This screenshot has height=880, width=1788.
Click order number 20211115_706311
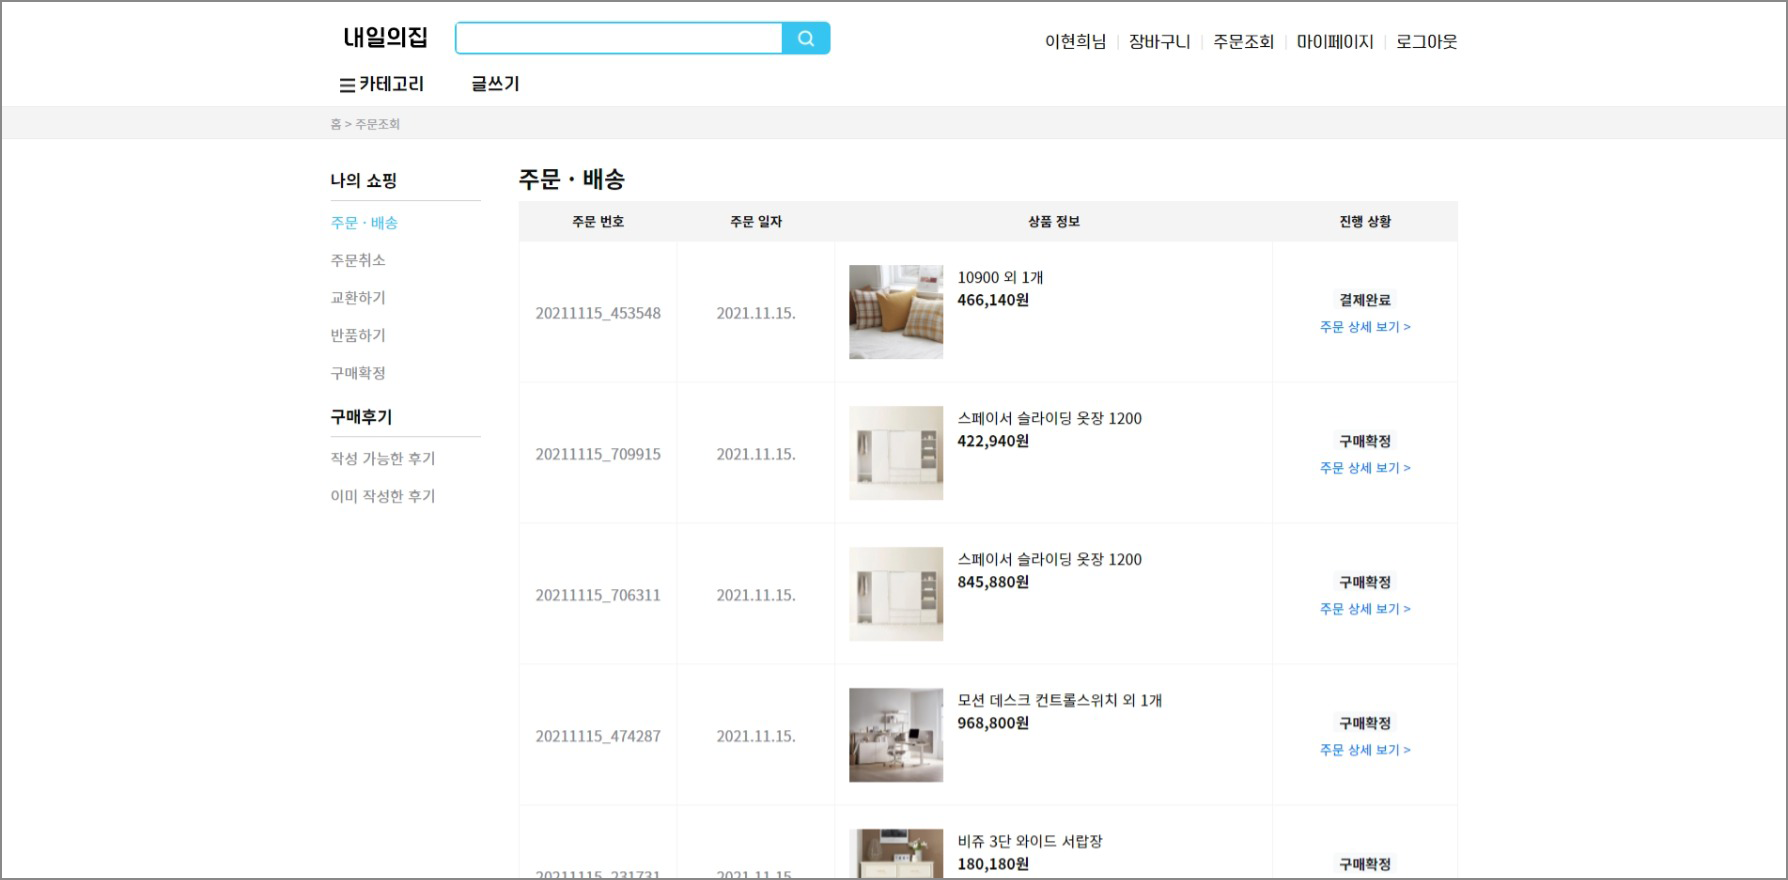pyautogui.click(x=598, y=595)
